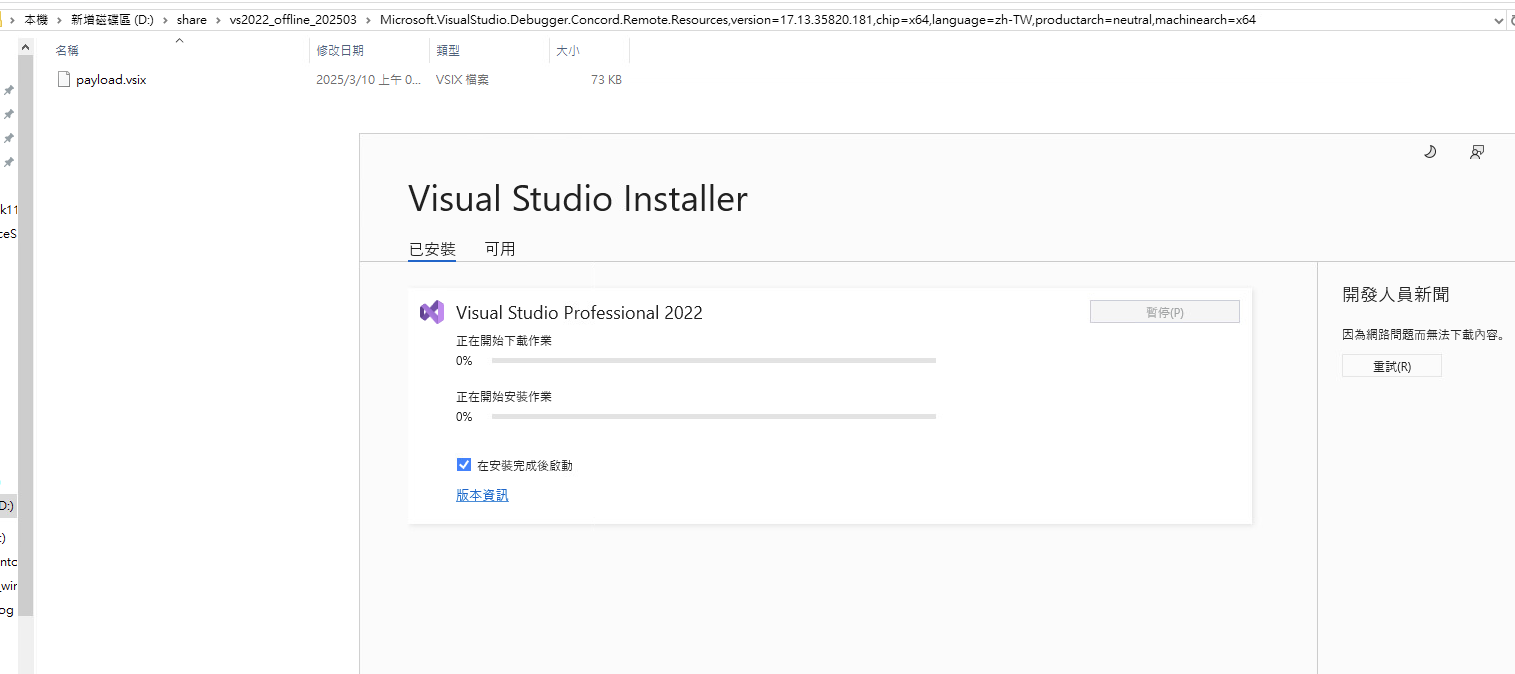This screenshot has width=1515, height=674.
Task: Sort files by the 名稱 column header
Action: click(67, 50)
